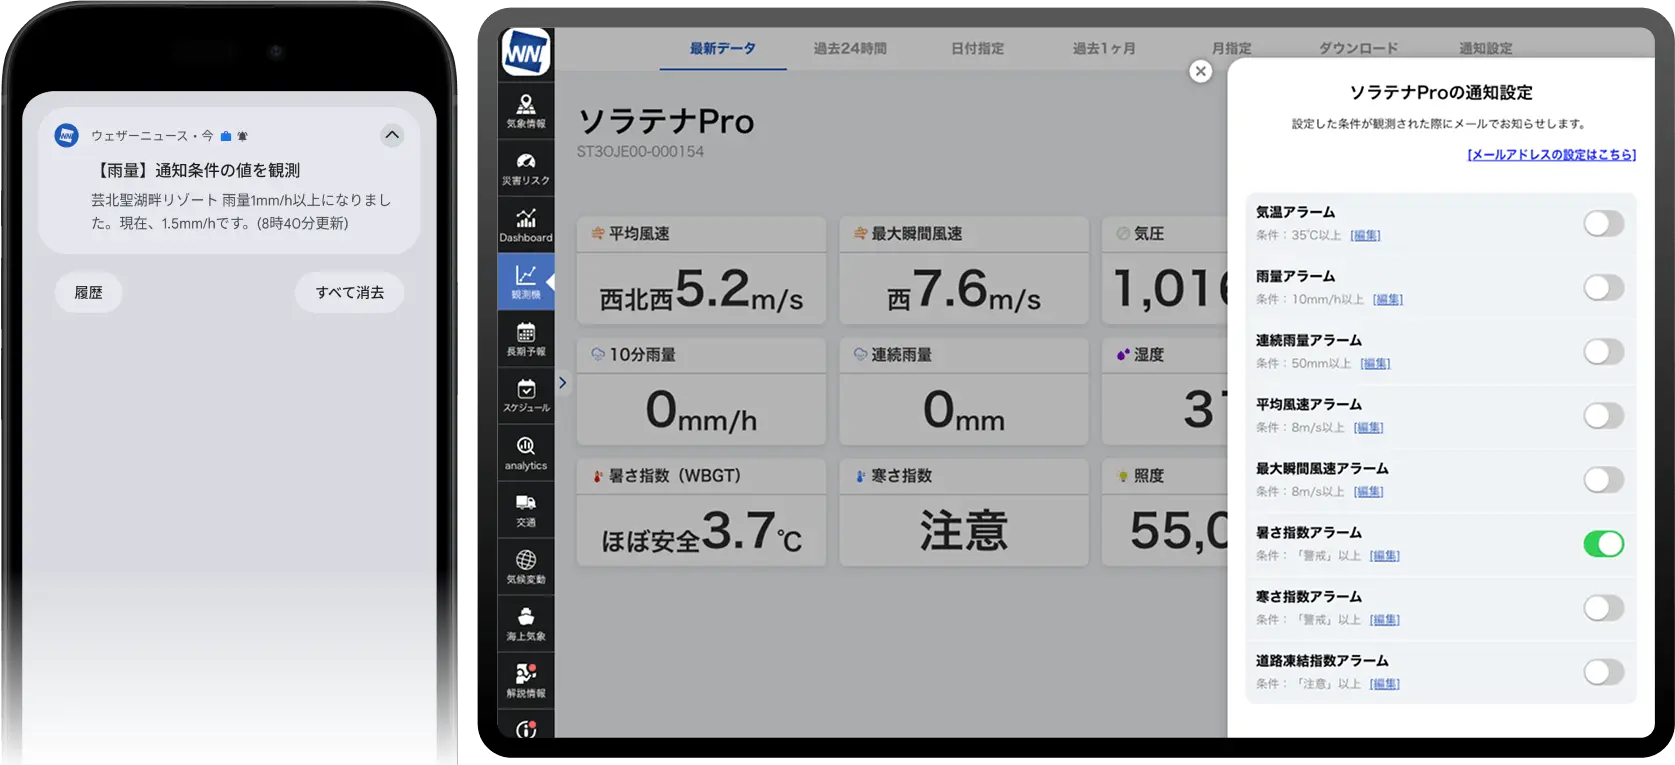Switch to the 日付指定 tab
The height and width of the screenshot is (765, 1675).
pyautogui.click(x=977, y=48)
